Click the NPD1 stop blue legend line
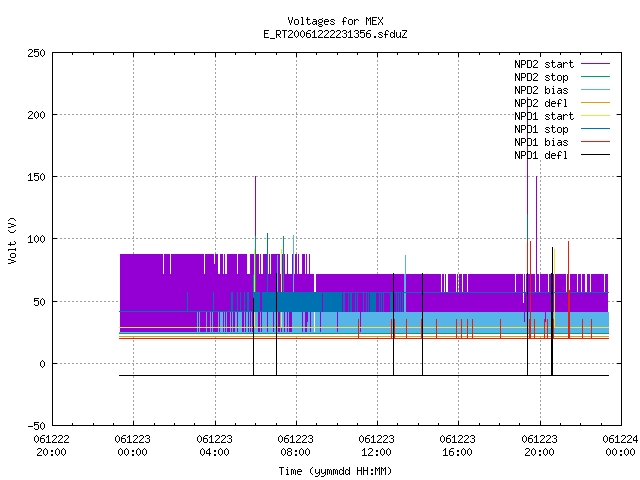Image resolution: width=640 pixels, height=480 pixels. click(595, 129)
